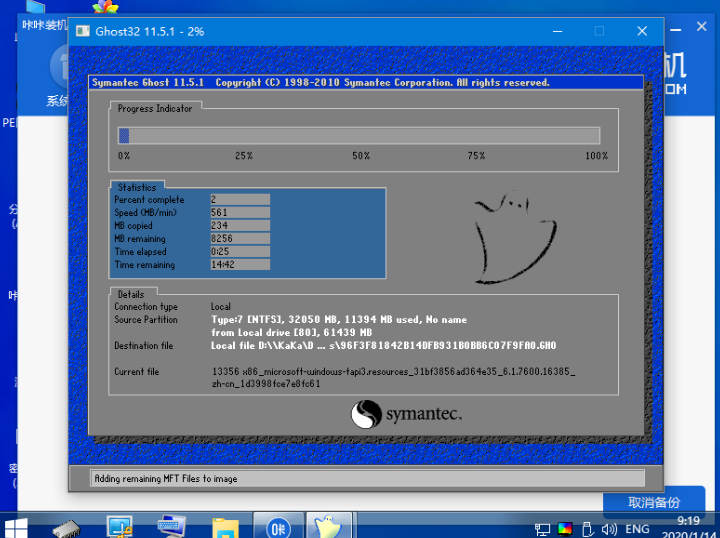Launch the monitor tool taskbar icon
This screenshot has height=538, width=720.
coord(119,527)
